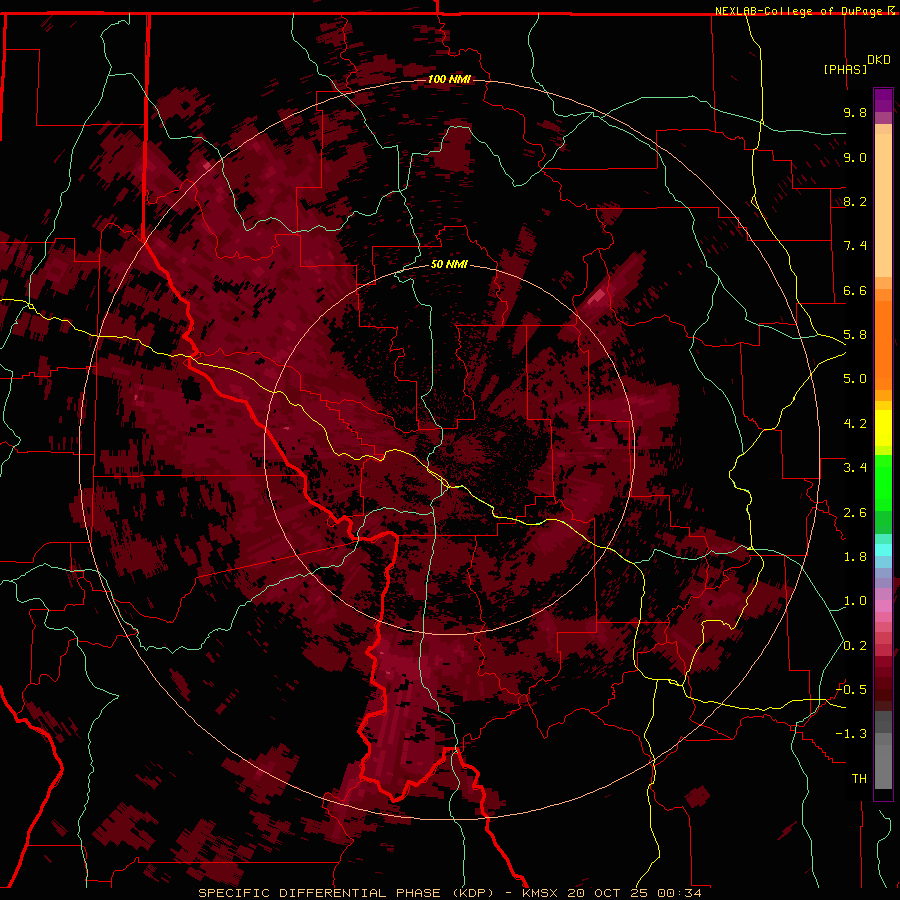
Task: Click the TH label on the scale
Action: pyautogui.click(x=859, y=778)
